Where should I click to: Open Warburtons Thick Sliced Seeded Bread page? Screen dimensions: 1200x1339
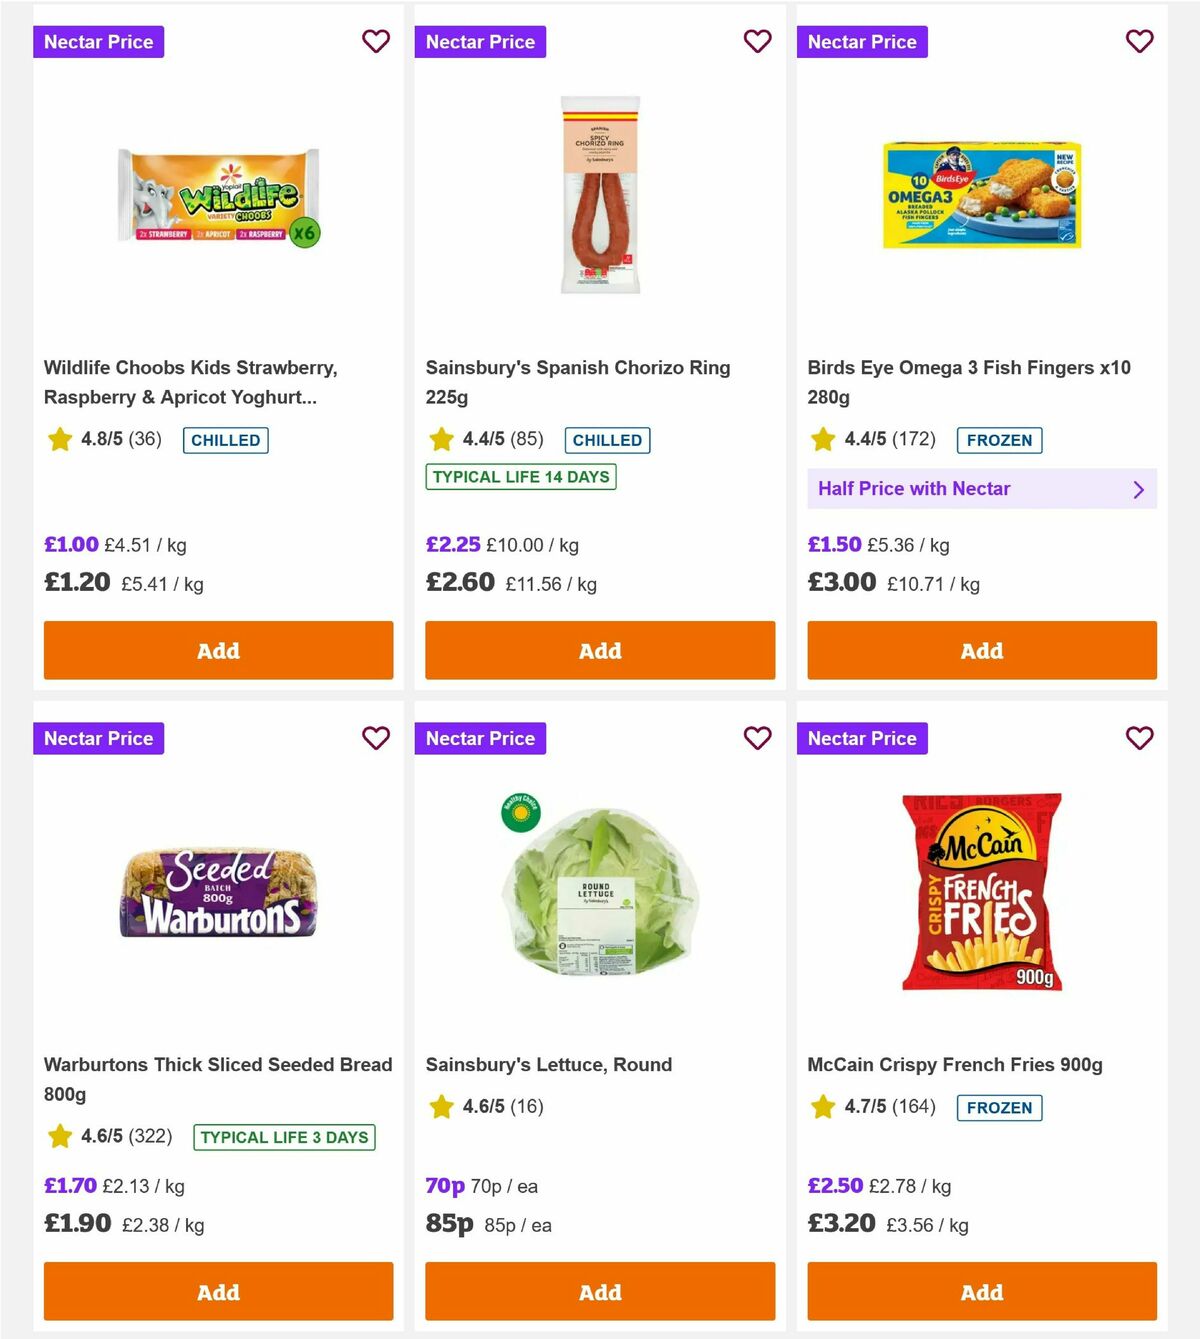click(217, 1079)
